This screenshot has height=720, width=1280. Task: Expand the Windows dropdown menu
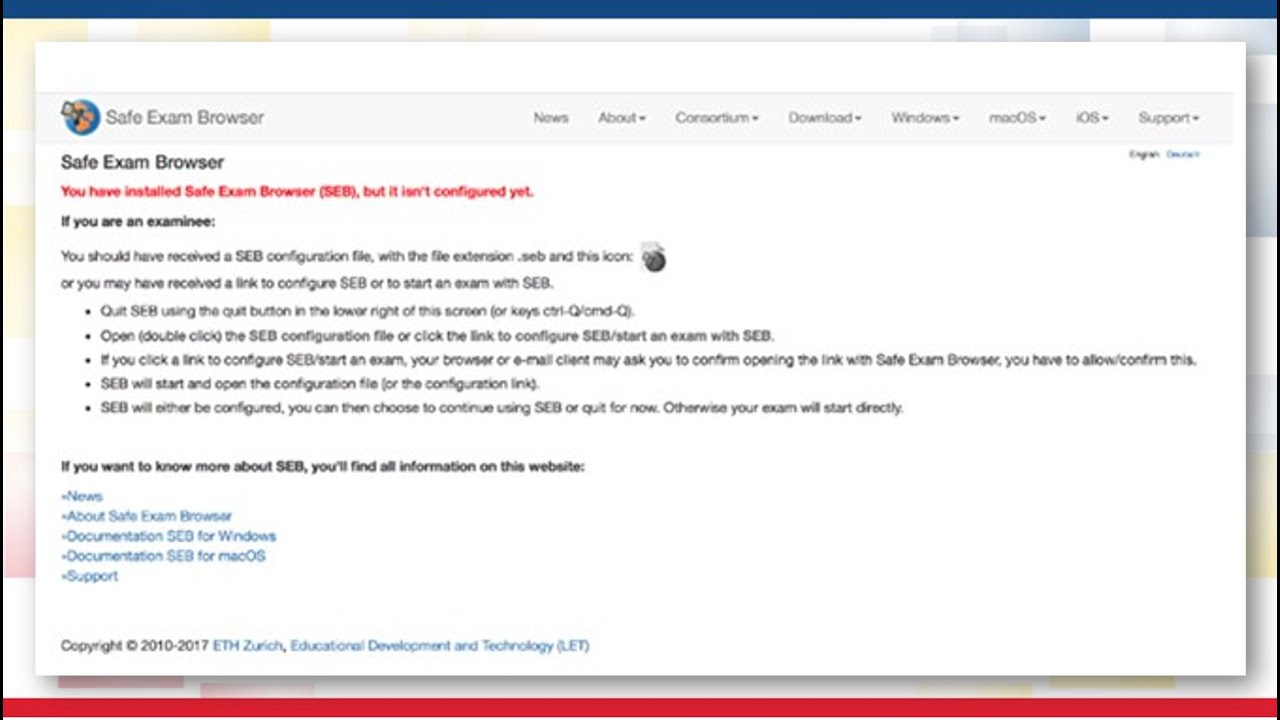(925, 117)
